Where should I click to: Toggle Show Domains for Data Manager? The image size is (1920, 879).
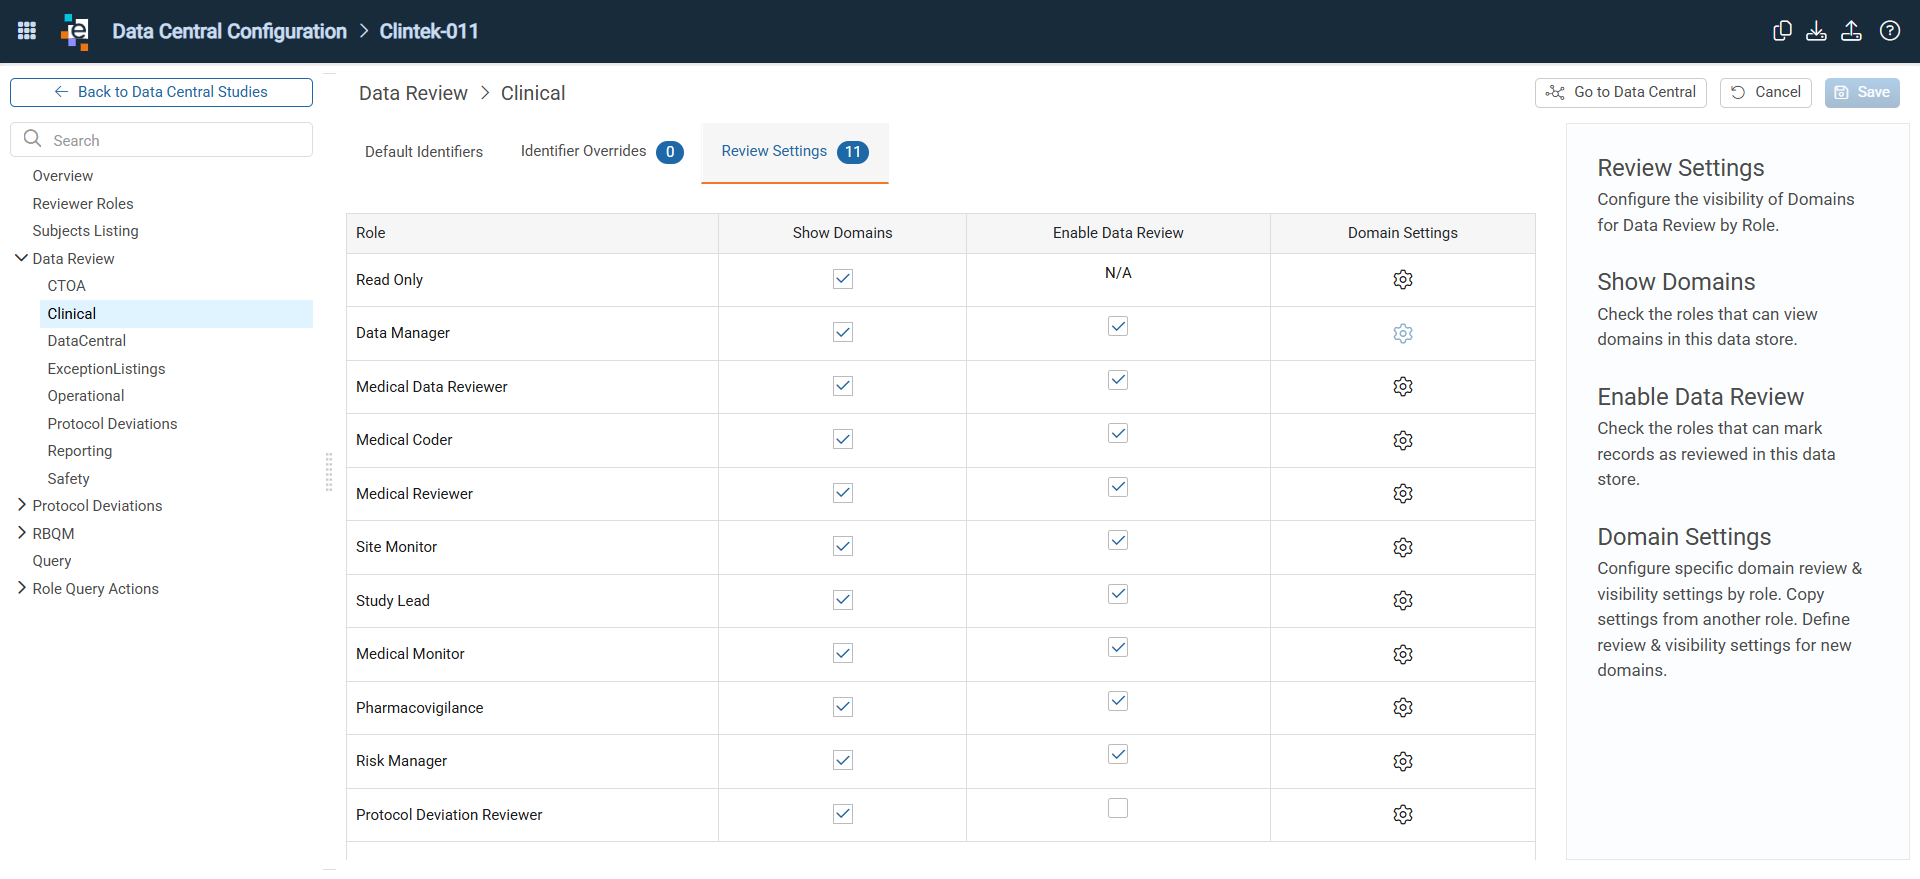(843, 332)
